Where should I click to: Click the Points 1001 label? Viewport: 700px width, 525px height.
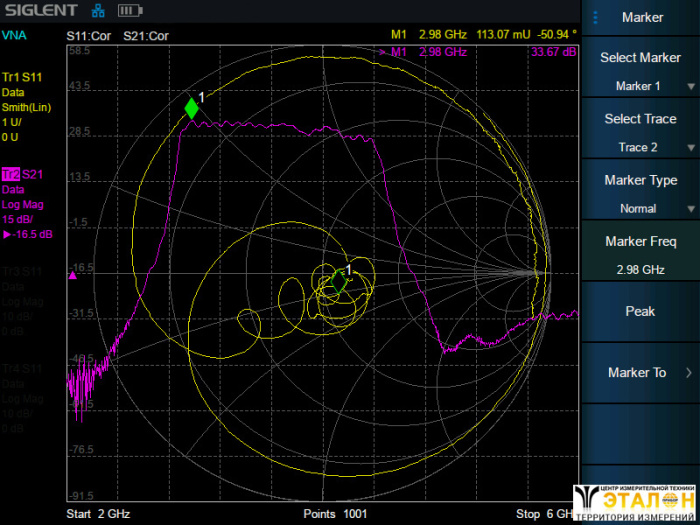point(335,514)
